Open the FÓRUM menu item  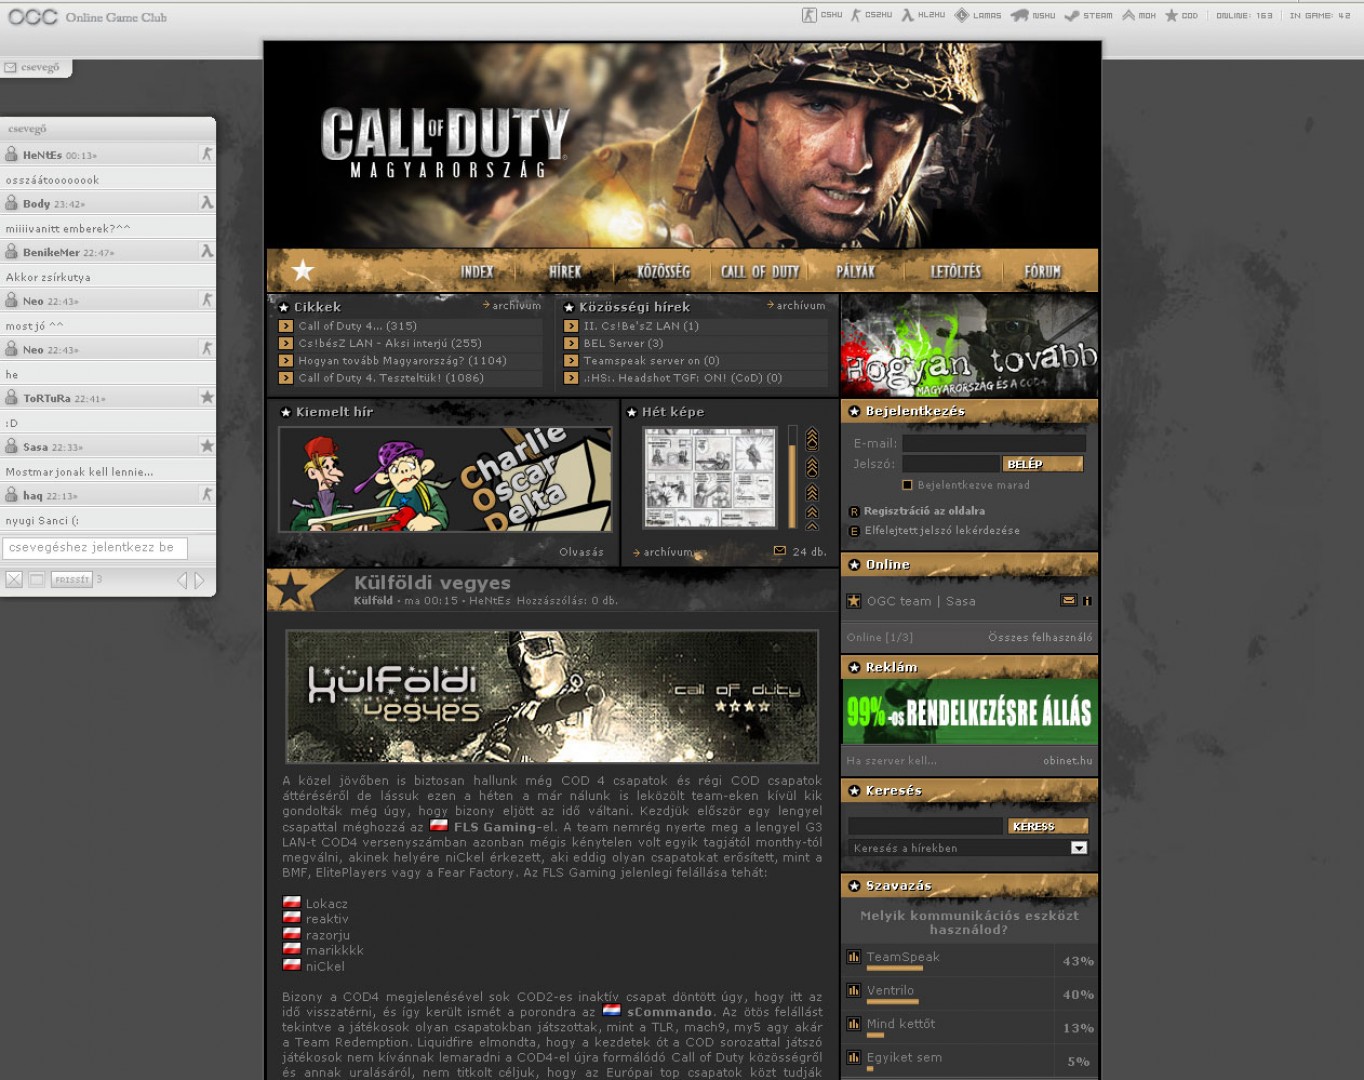point(1042,272)
